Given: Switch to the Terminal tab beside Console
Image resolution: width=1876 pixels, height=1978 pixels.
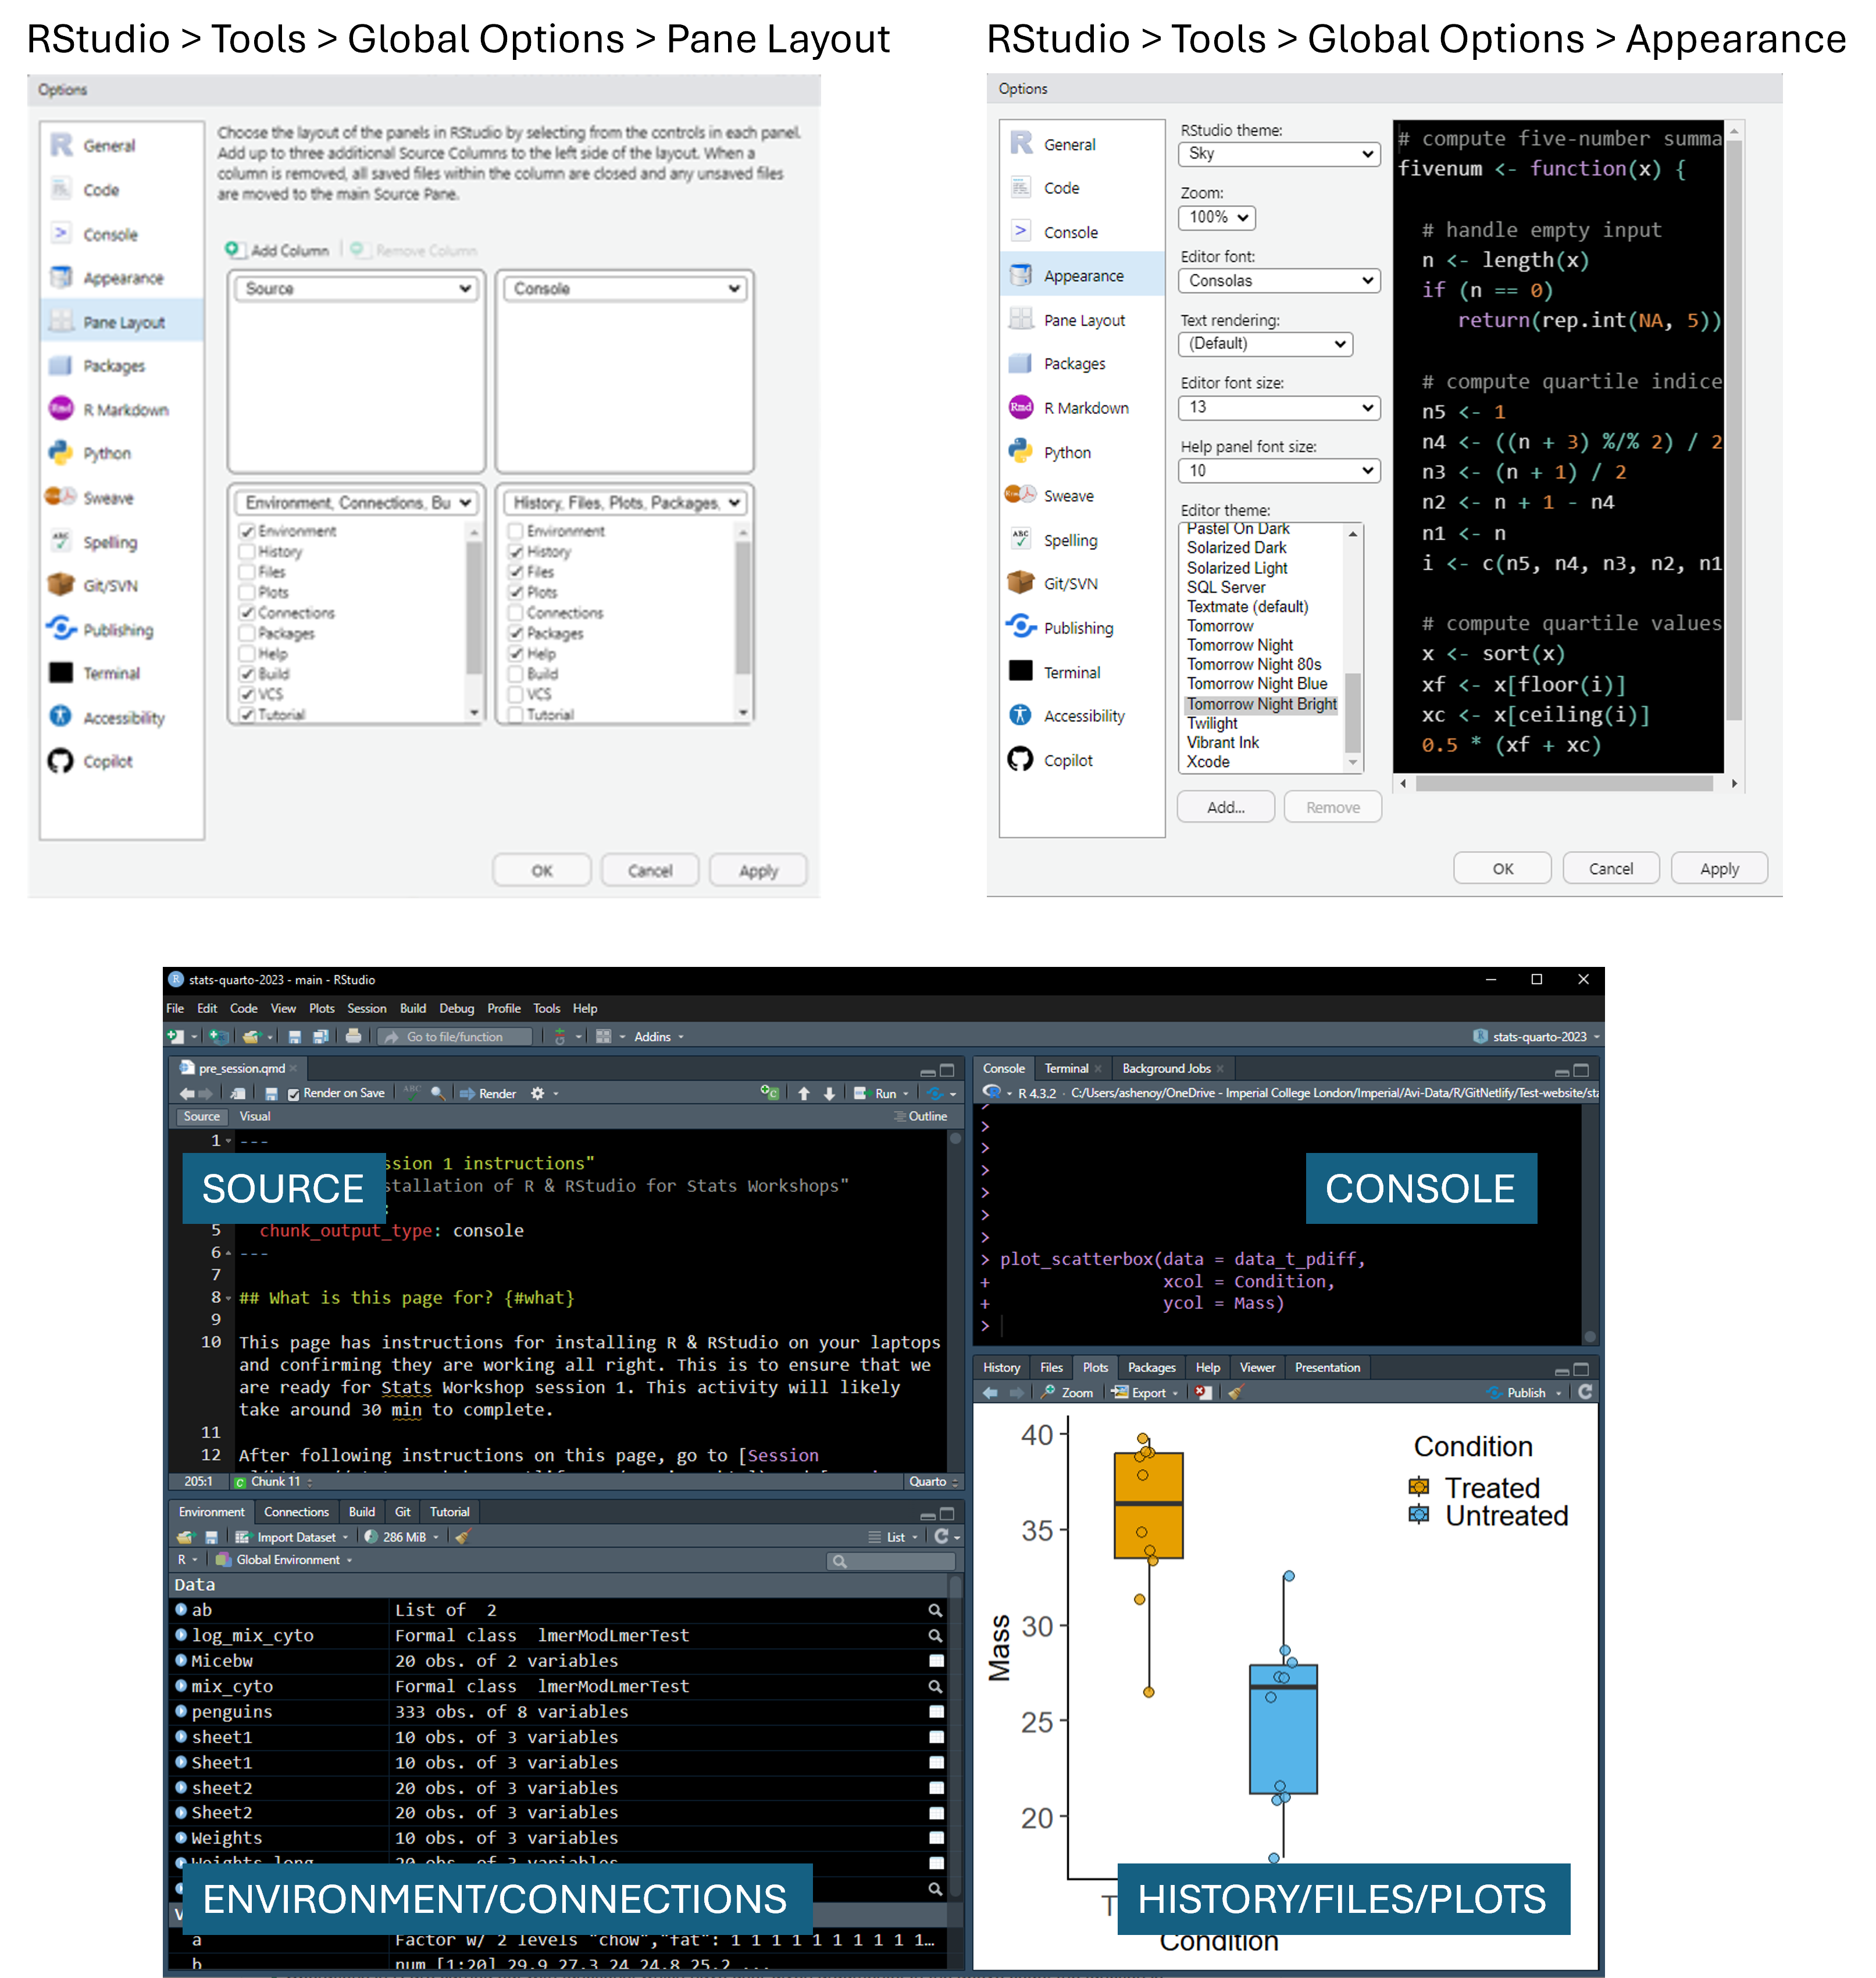Looking at the screenshot, I should pos(1066,1069).
